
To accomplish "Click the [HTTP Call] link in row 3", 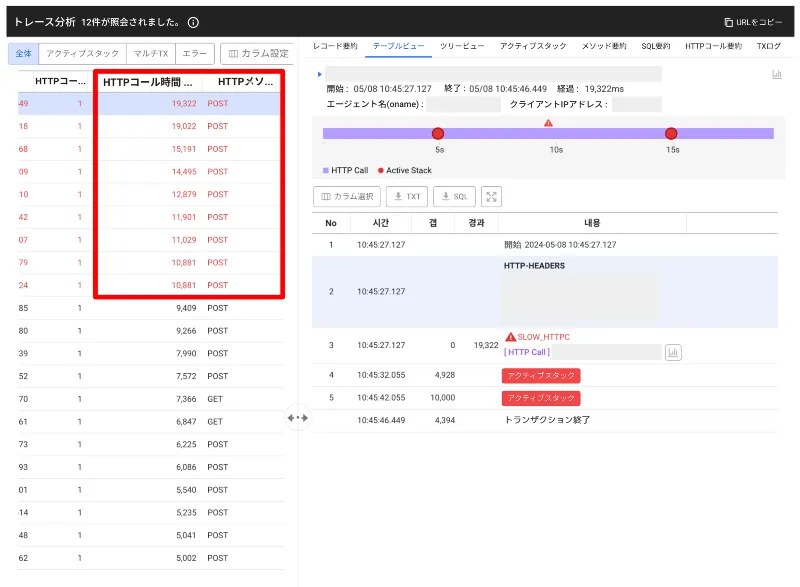I will point(527,352).
